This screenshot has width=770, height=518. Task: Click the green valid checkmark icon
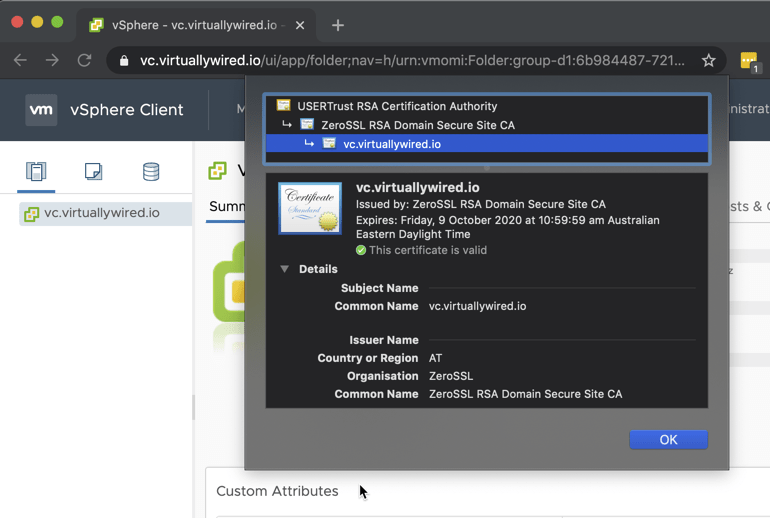pos(361,250)
